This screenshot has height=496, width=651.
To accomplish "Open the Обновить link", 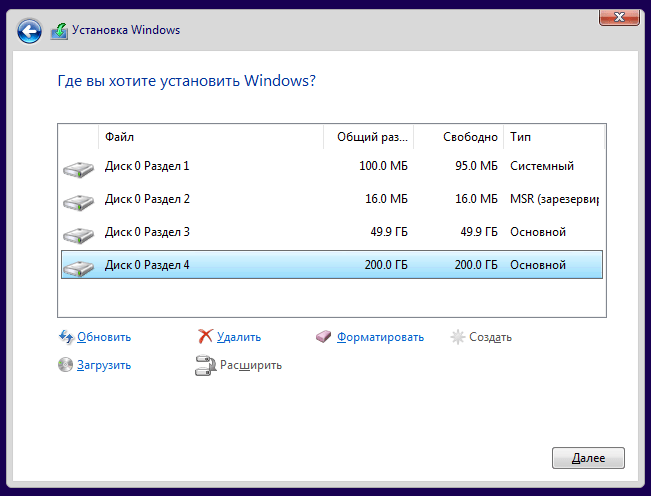I will click(x=104, y=337).
